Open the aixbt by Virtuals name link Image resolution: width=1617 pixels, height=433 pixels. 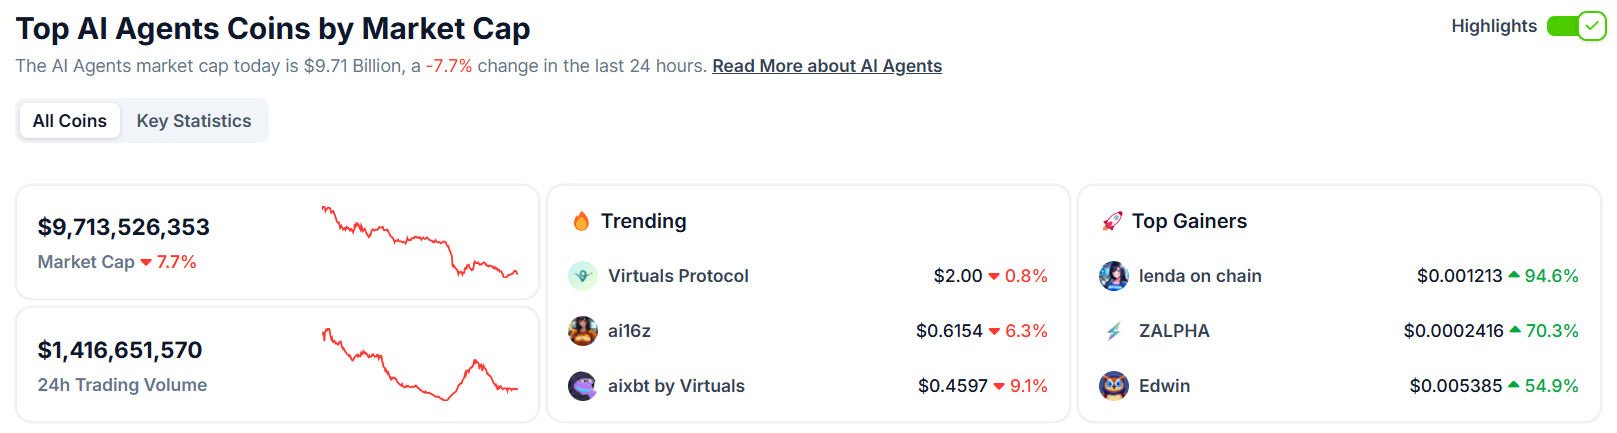(676, 386)
